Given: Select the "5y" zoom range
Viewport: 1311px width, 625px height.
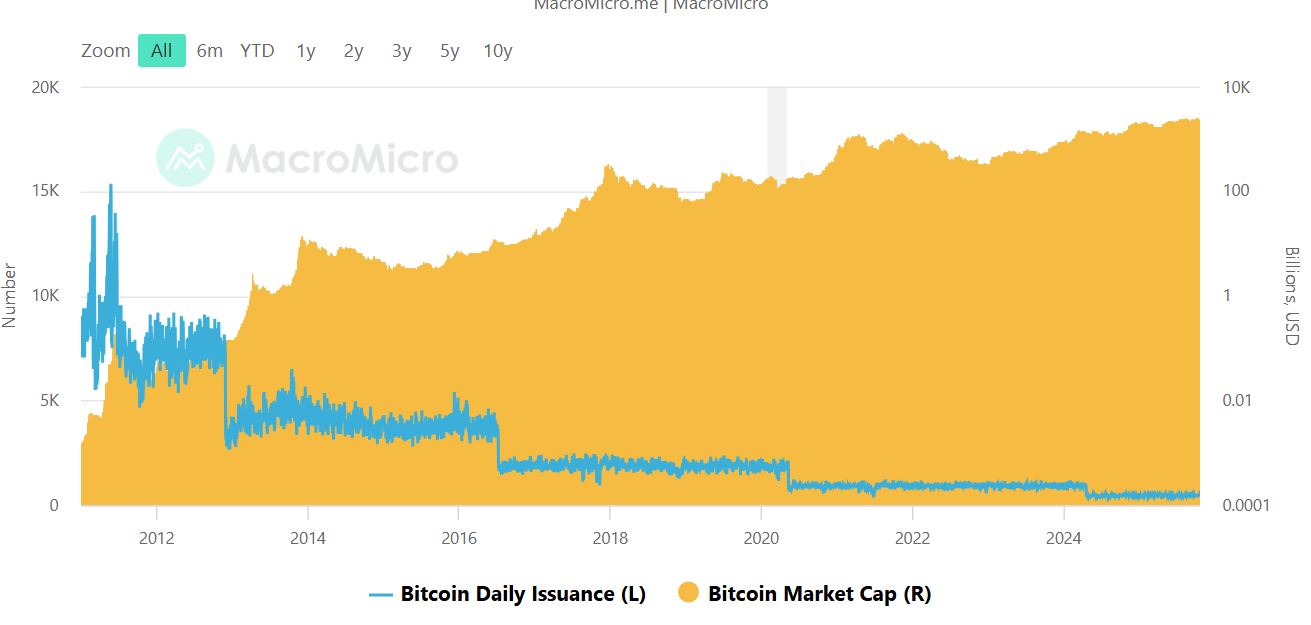Looking at the screenshot, I should [447, 50].
